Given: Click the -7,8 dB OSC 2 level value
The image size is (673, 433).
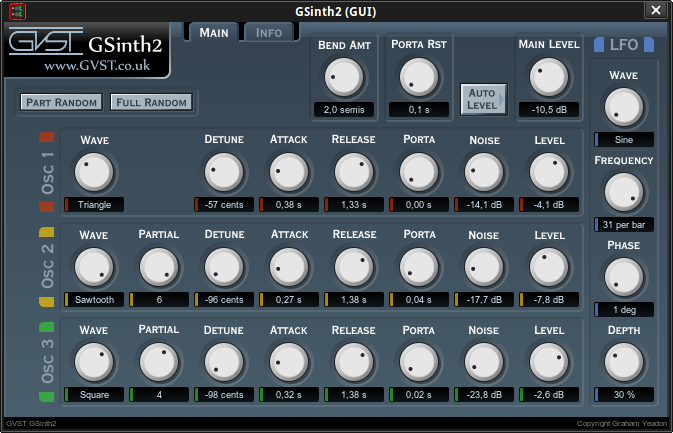Looking at the screenshot, I should 549,300.
